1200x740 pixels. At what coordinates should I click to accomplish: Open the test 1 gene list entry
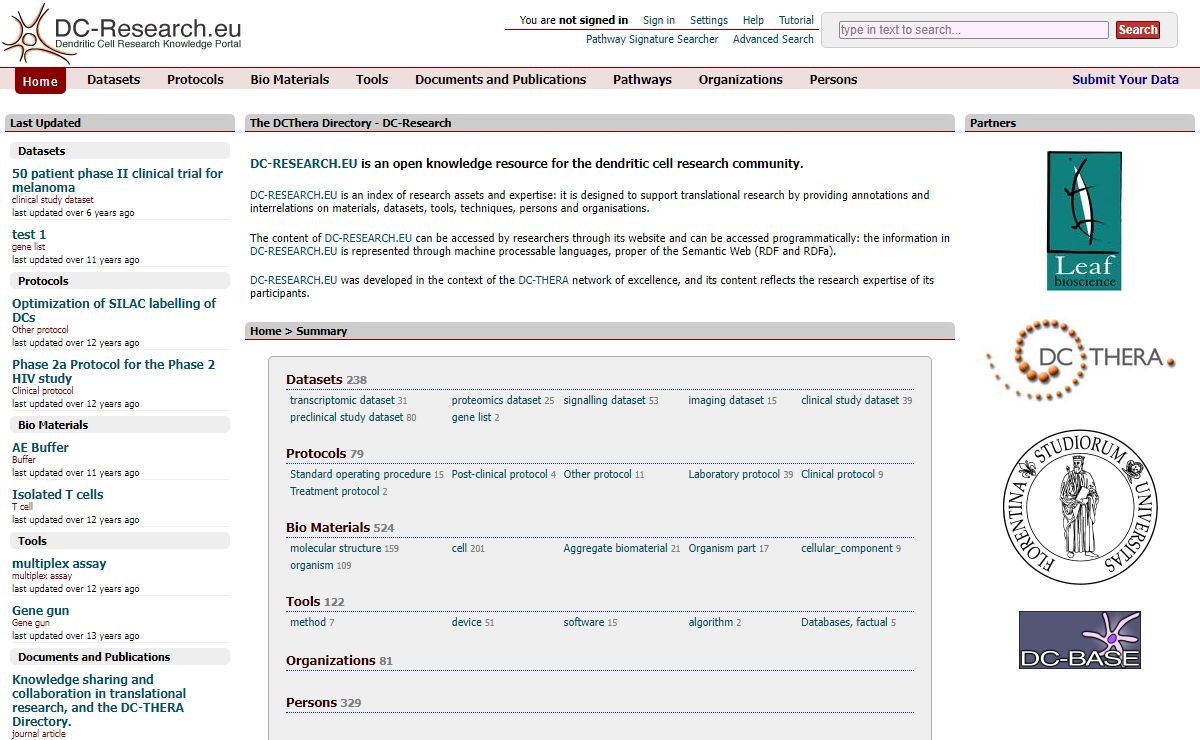click(x=29, y=234)
